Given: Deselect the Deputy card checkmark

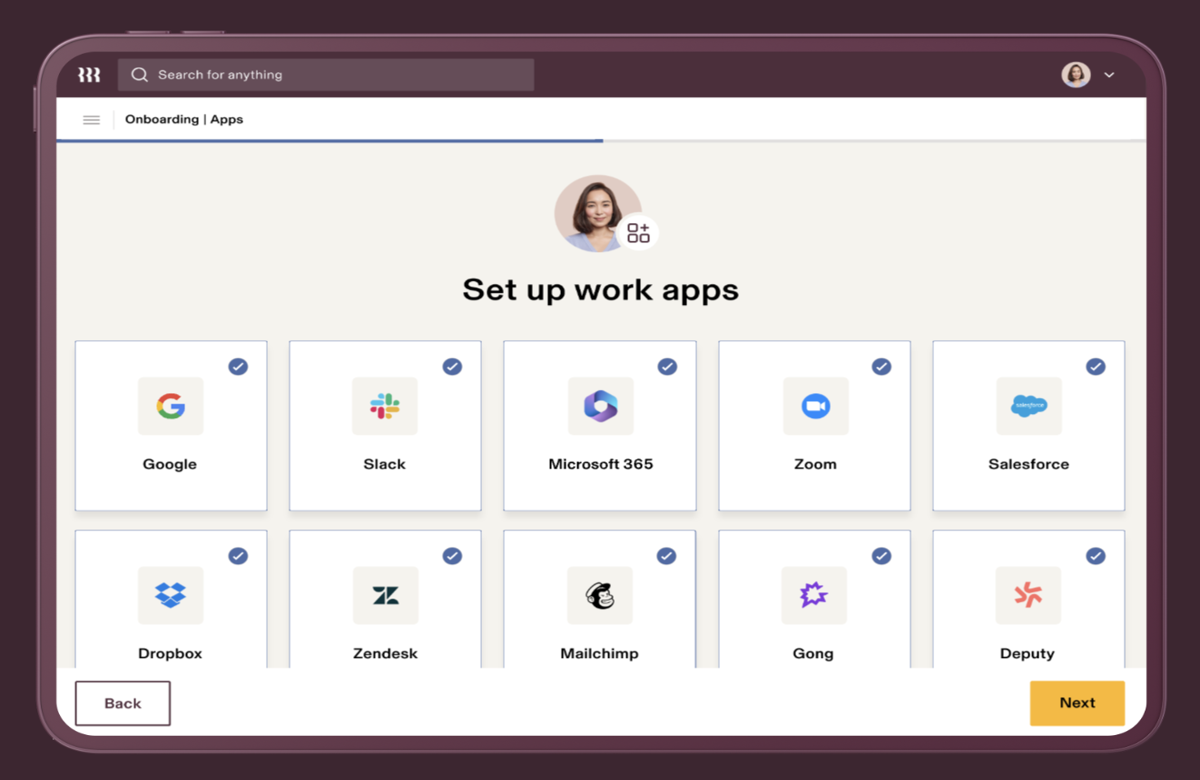Looking at the screenshot, I should 1096,556.
